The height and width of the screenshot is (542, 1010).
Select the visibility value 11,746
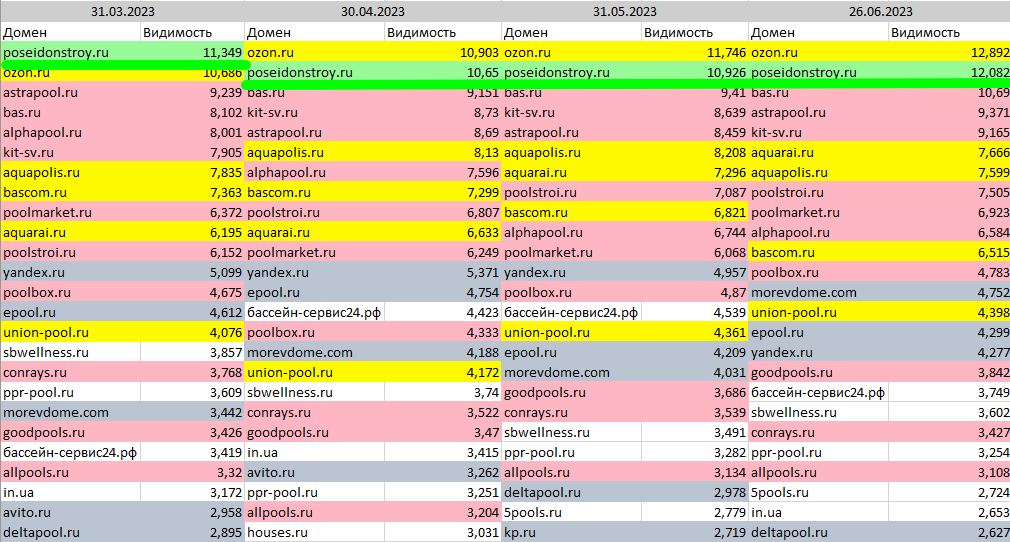tap(695, 52)
